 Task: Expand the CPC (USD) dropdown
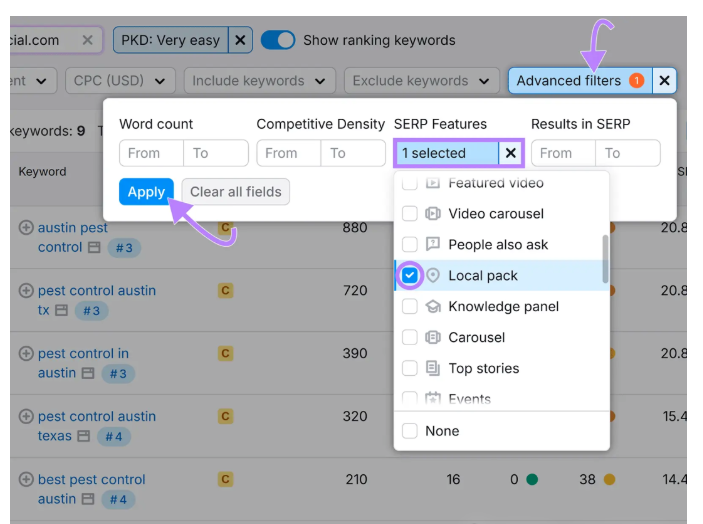122,81
